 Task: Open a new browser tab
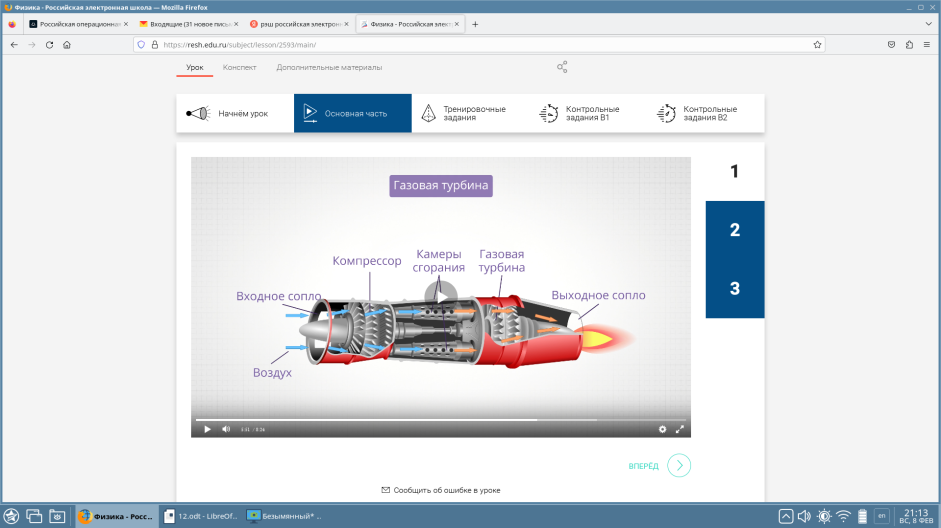coord(475,23)
